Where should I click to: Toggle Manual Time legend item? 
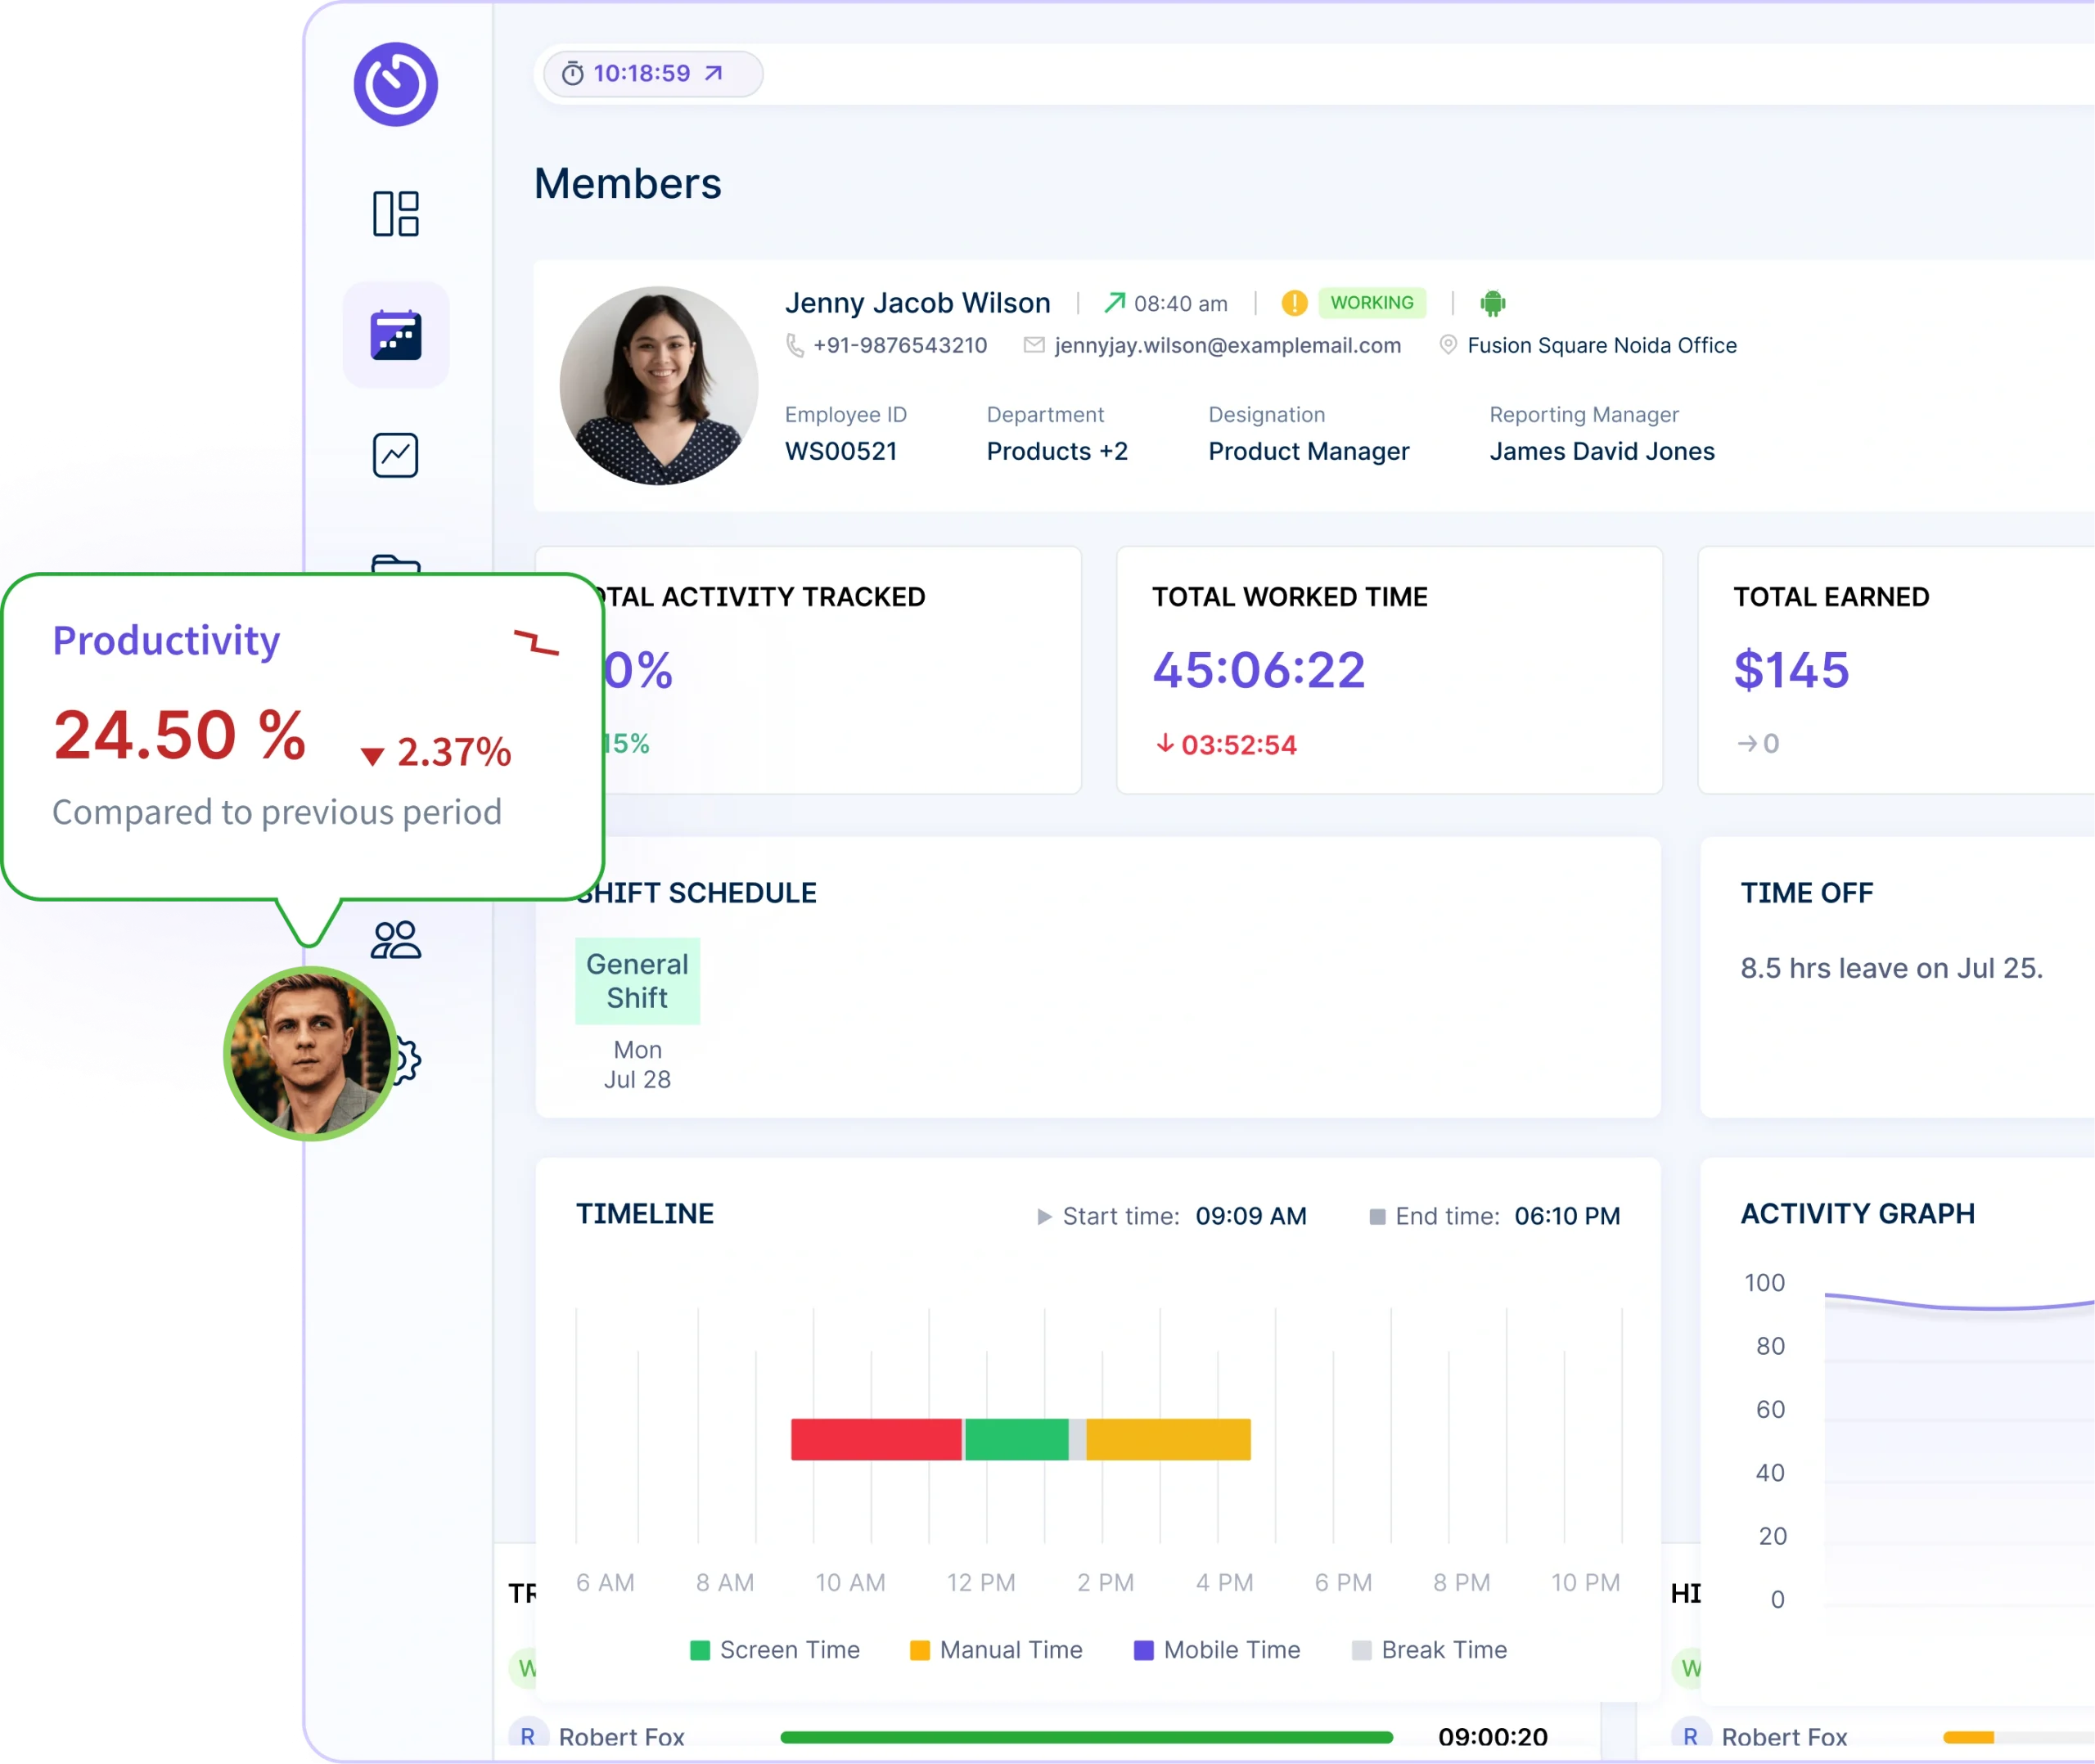click(x=996, y=1650)
